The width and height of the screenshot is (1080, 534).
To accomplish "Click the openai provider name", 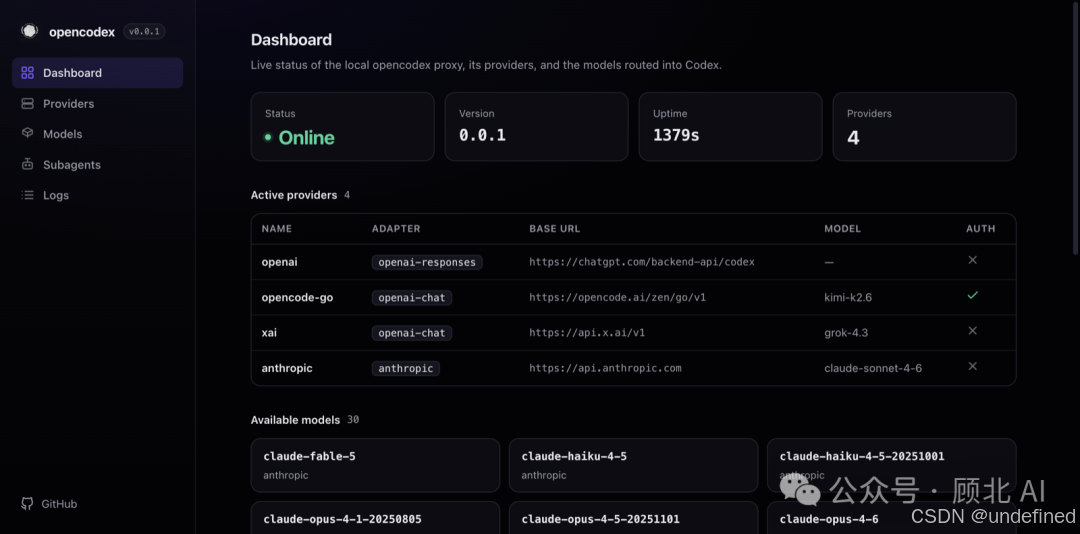I will [x=280, y=262].
